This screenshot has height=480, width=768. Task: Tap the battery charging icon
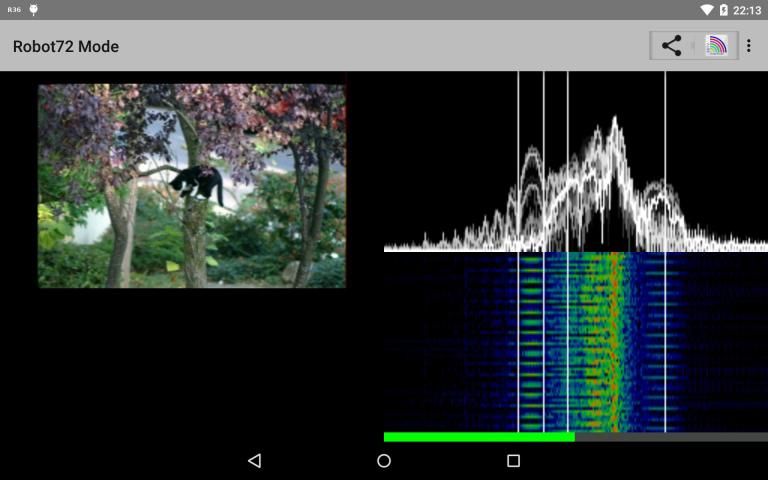click(x=724, y=10)
